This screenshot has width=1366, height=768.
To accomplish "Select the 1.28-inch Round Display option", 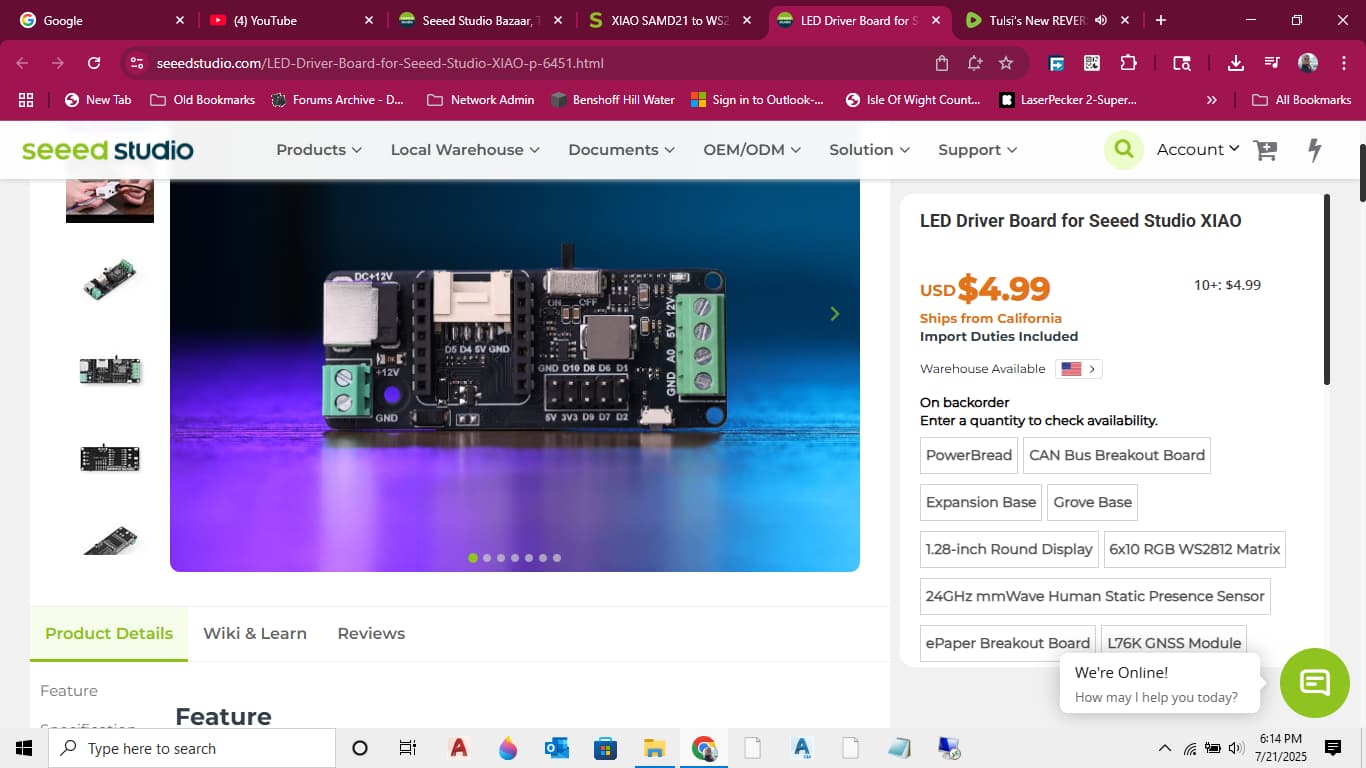I will click(x=1009, y=549).
